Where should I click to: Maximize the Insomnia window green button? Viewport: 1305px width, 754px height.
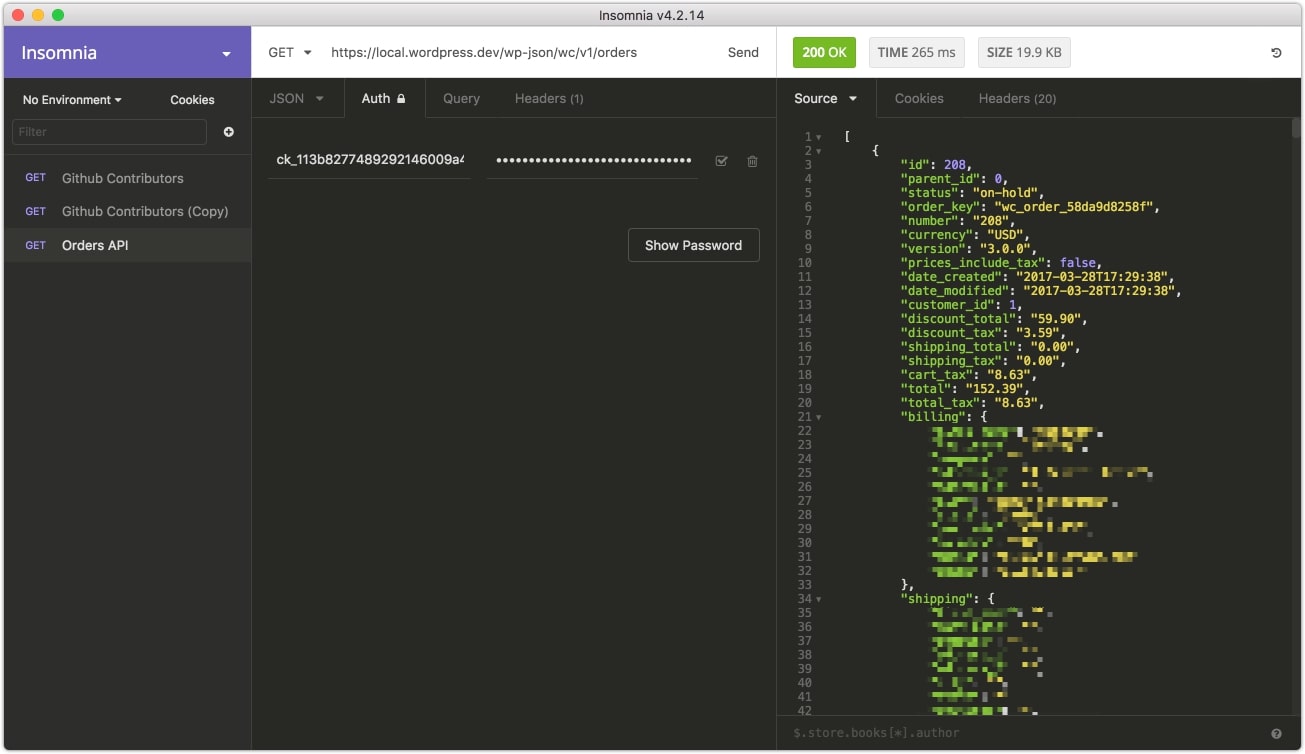click(x=58, y=15)
